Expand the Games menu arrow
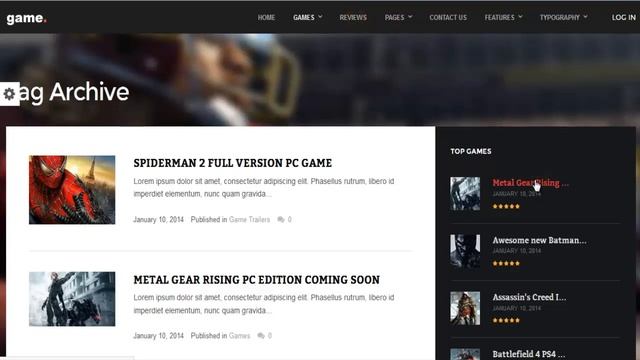This screenshot has width=640, height=360. (x=320, y=17)
